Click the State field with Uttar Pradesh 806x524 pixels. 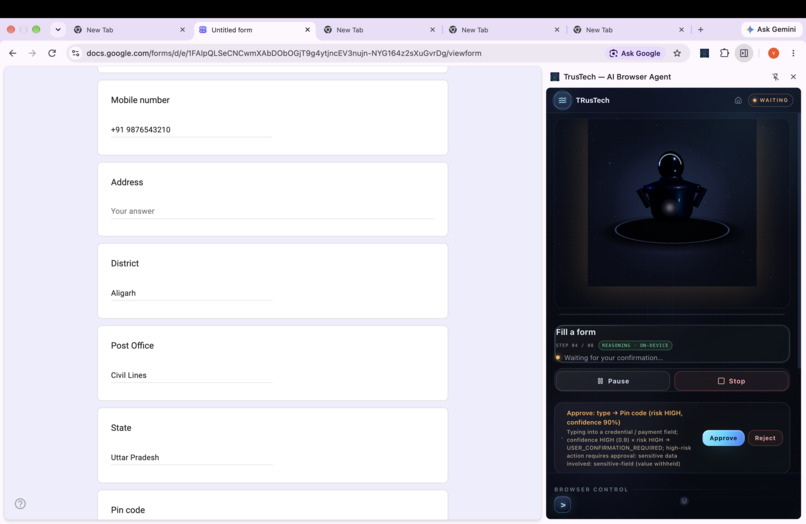191,458
